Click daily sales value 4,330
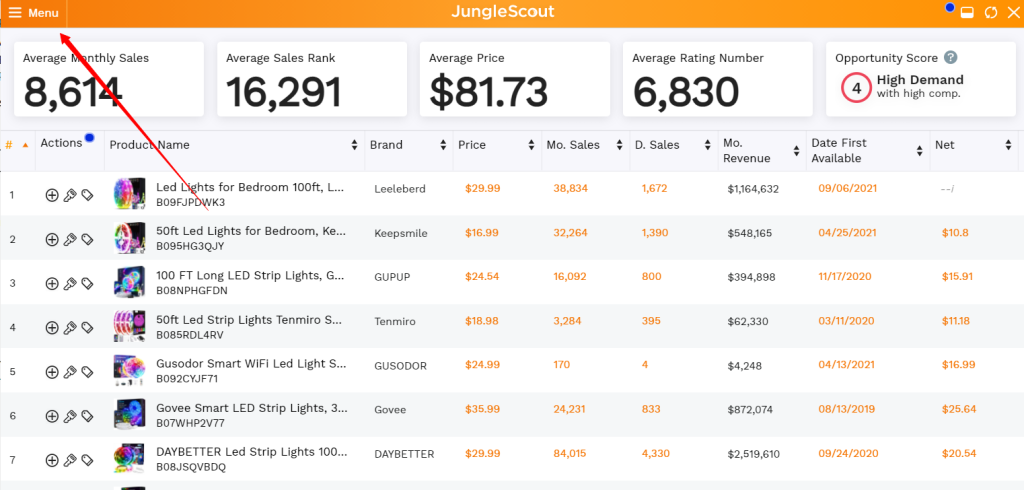 click(654, 453)
